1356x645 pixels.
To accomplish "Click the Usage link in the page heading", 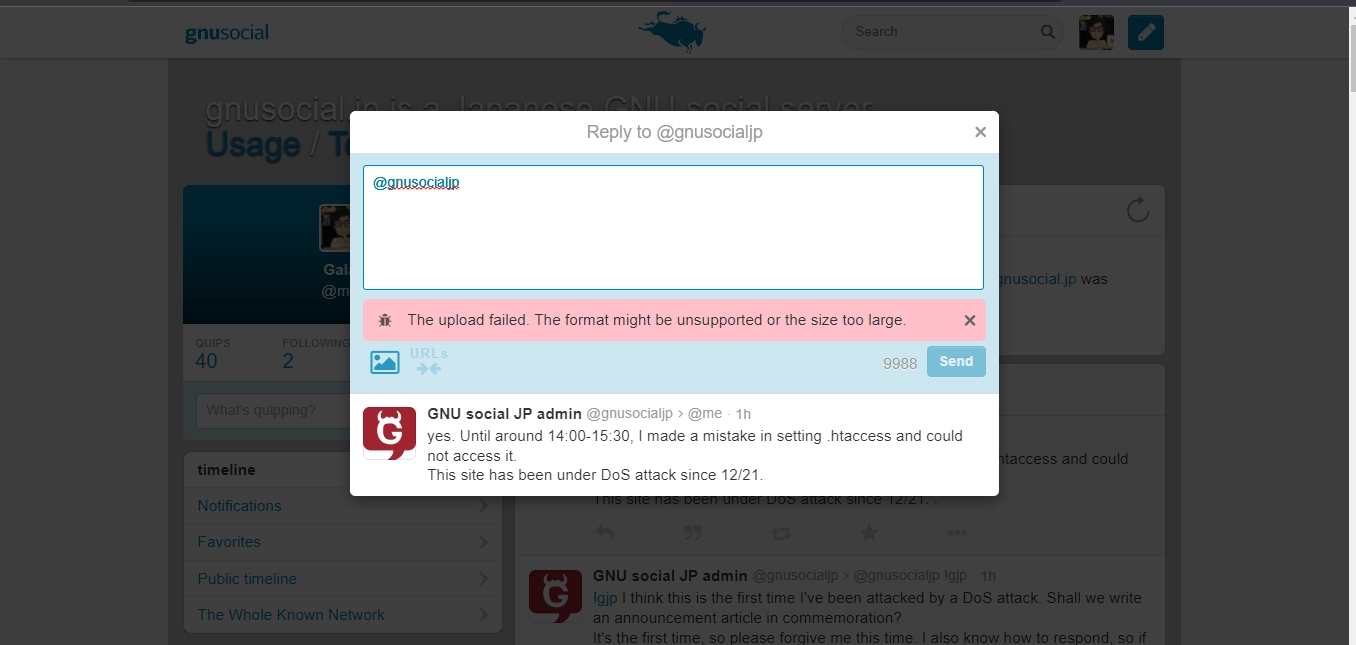I will pyautogui.click(x=253, y=145).
